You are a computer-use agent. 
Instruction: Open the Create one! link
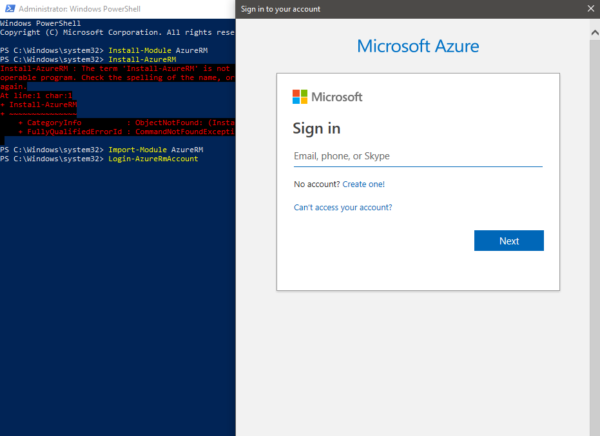(x=363, y=184)
